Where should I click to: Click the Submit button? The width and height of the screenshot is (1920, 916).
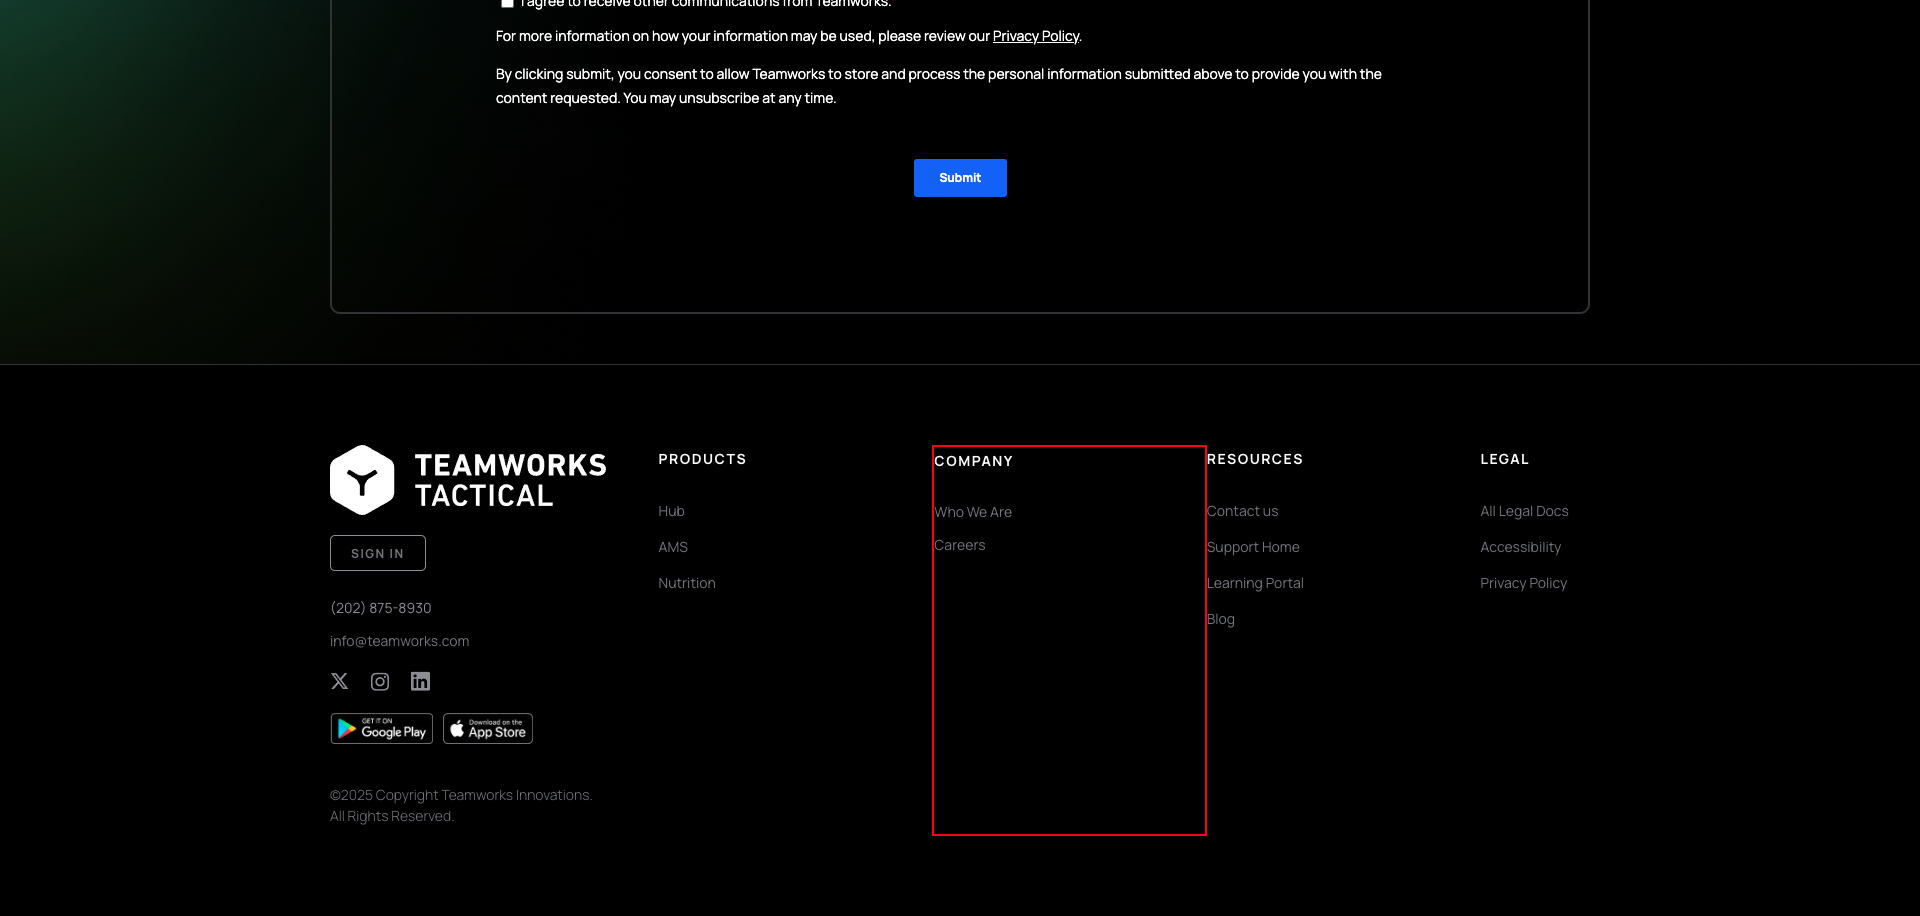pyautogui.click(x=959, y=177)
